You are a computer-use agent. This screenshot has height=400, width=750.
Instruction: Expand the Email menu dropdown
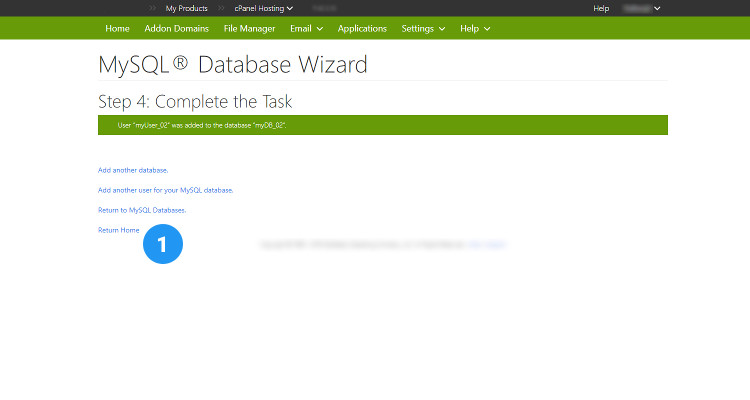pyautogui.click(x=307, y=29)
